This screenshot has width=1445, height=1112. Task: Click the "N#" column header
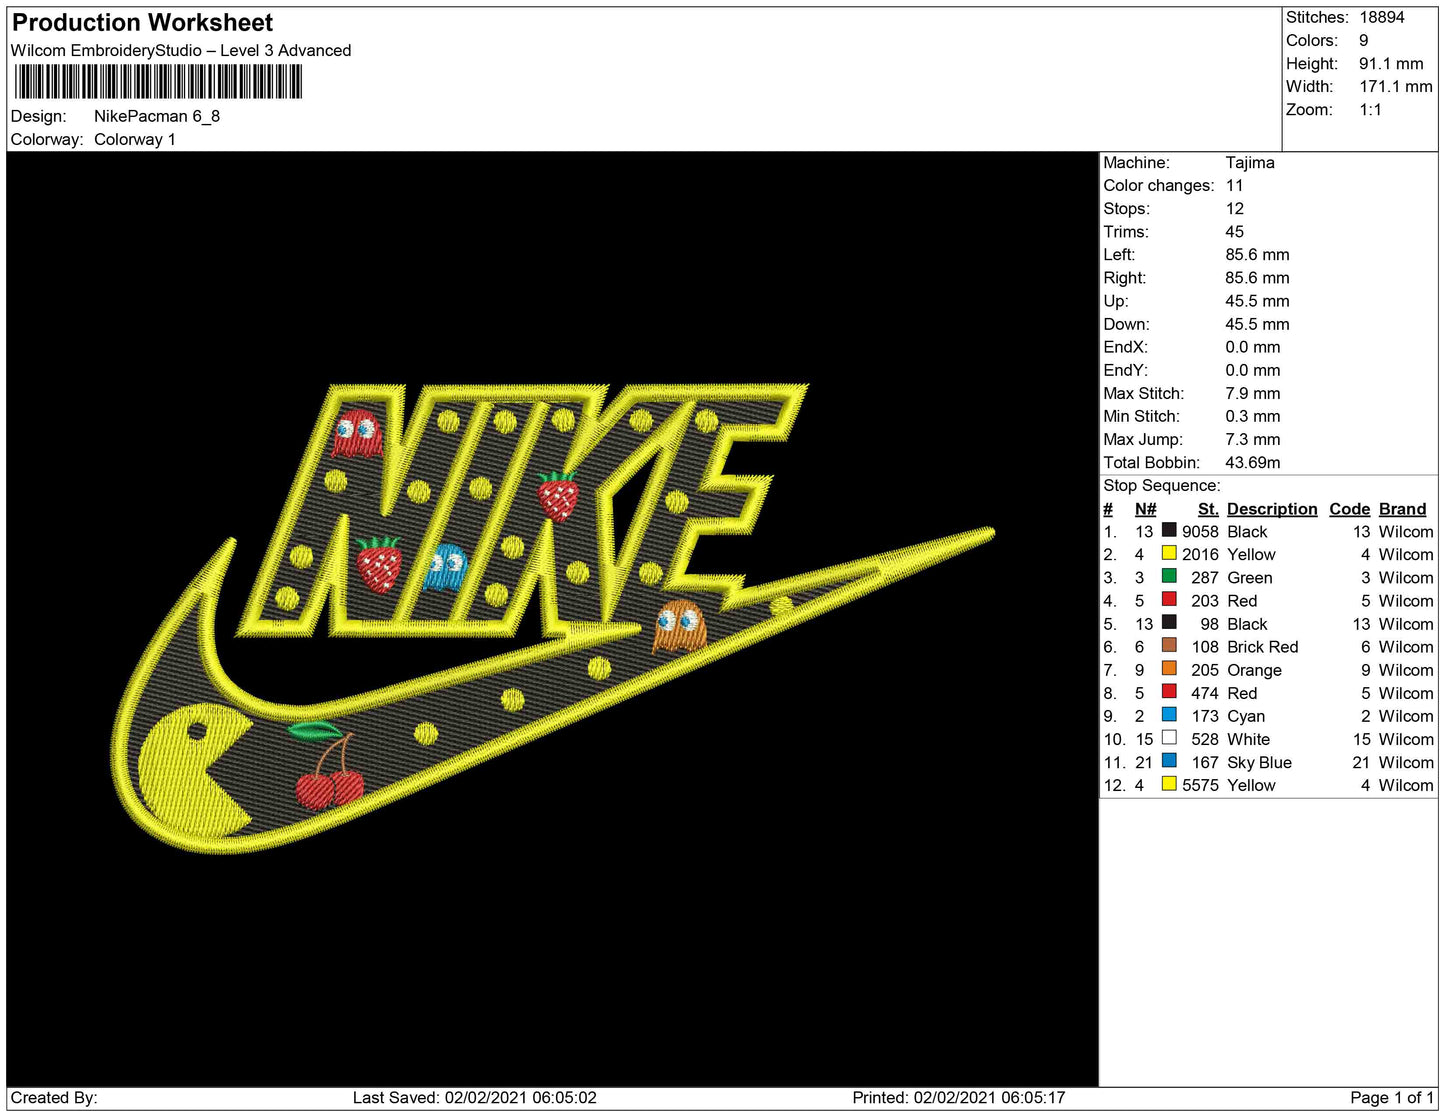pyautogui.click(x=1146, y=508)
